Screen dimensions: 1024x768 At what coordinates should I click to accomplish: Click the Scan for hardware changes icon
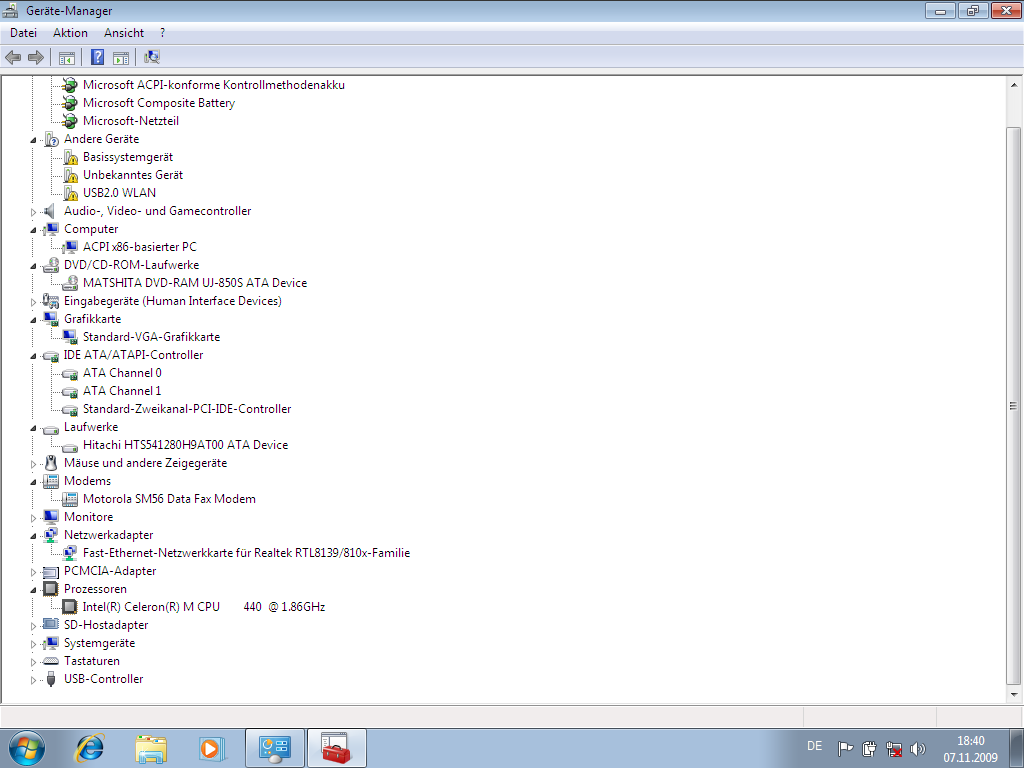pos(152,57)
